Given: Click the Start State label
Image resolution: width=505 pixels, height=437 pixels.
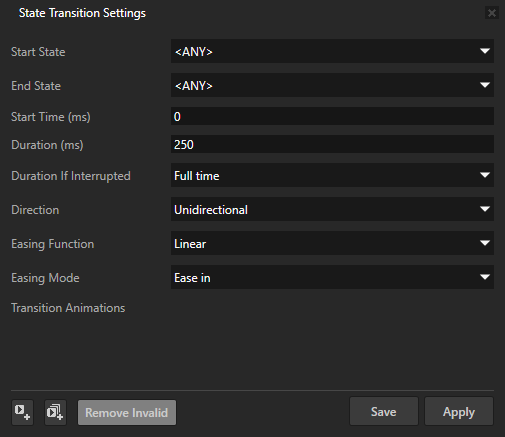Looking at the screenshot, I should tap(38, 52).
